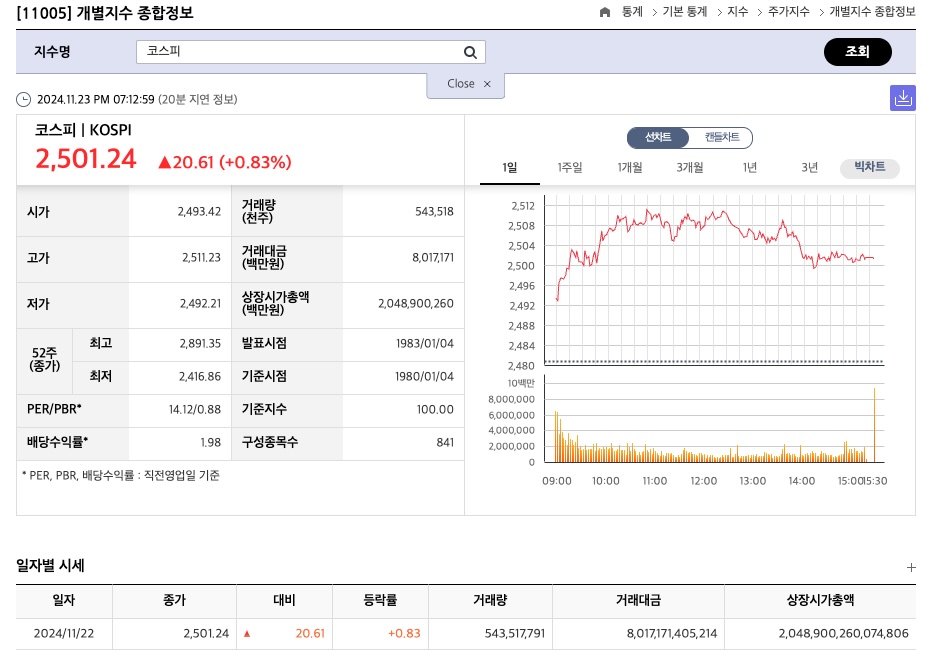Select the 선차트 toggle
The image size is (927, 650).
pyautogui.click(x=658, y=137)
